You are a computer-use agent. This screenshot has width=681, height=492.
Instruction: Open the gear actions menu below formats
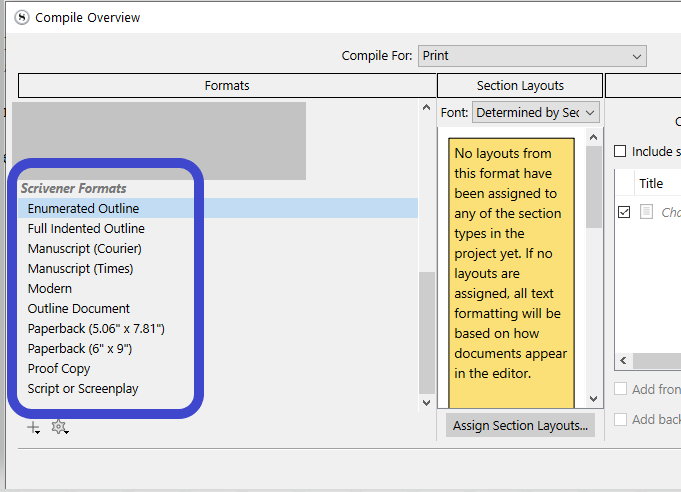tap(60, 427)
